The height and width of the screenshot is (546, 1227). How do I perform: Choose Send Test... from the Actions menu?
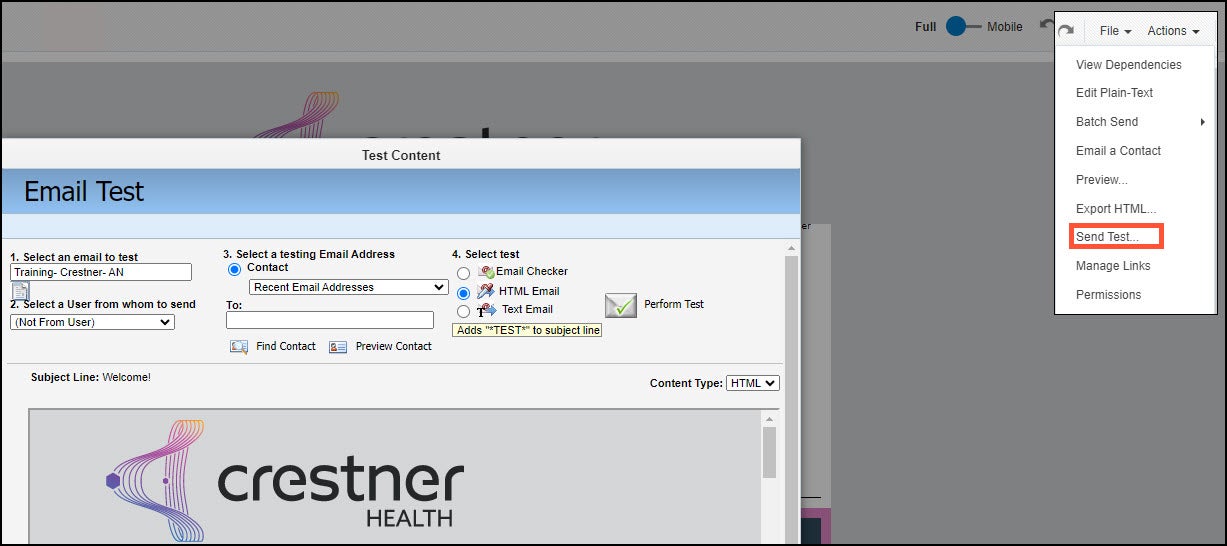tap(1107, 237)
